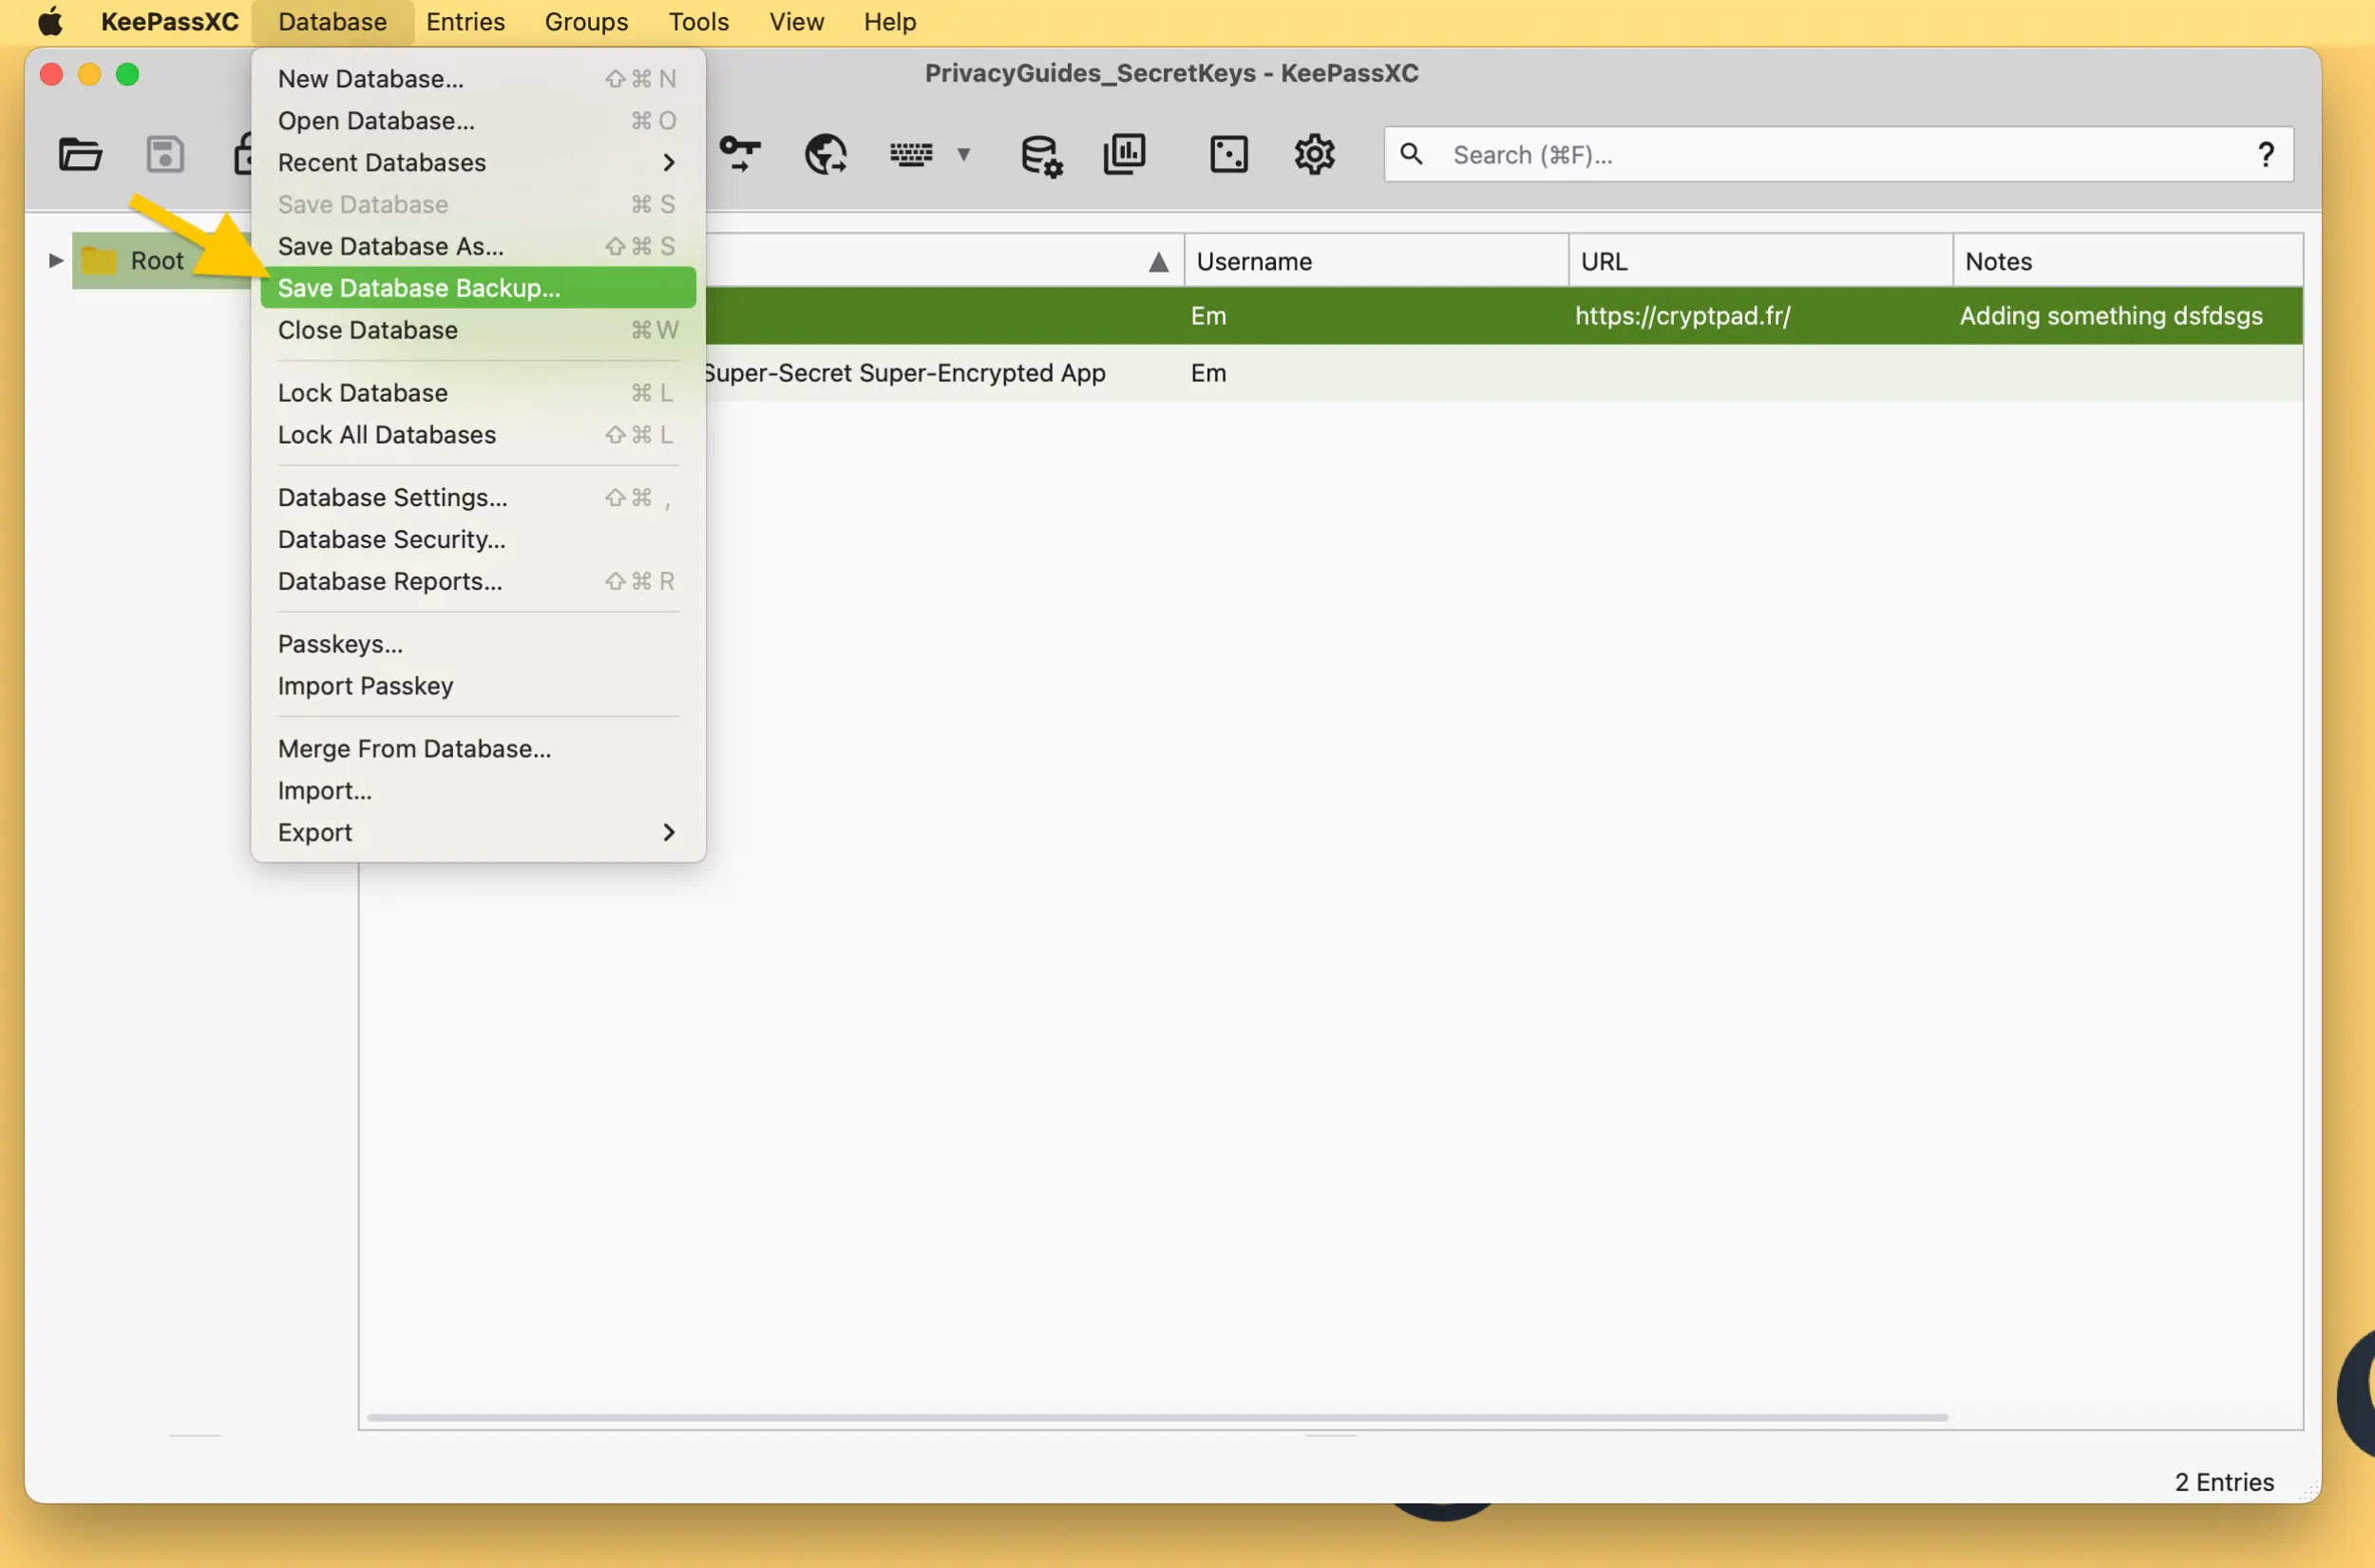Viewport: 2375px width, 1568px height.
Task: Open the password generator dice icon
Action: pos(1228,153)
